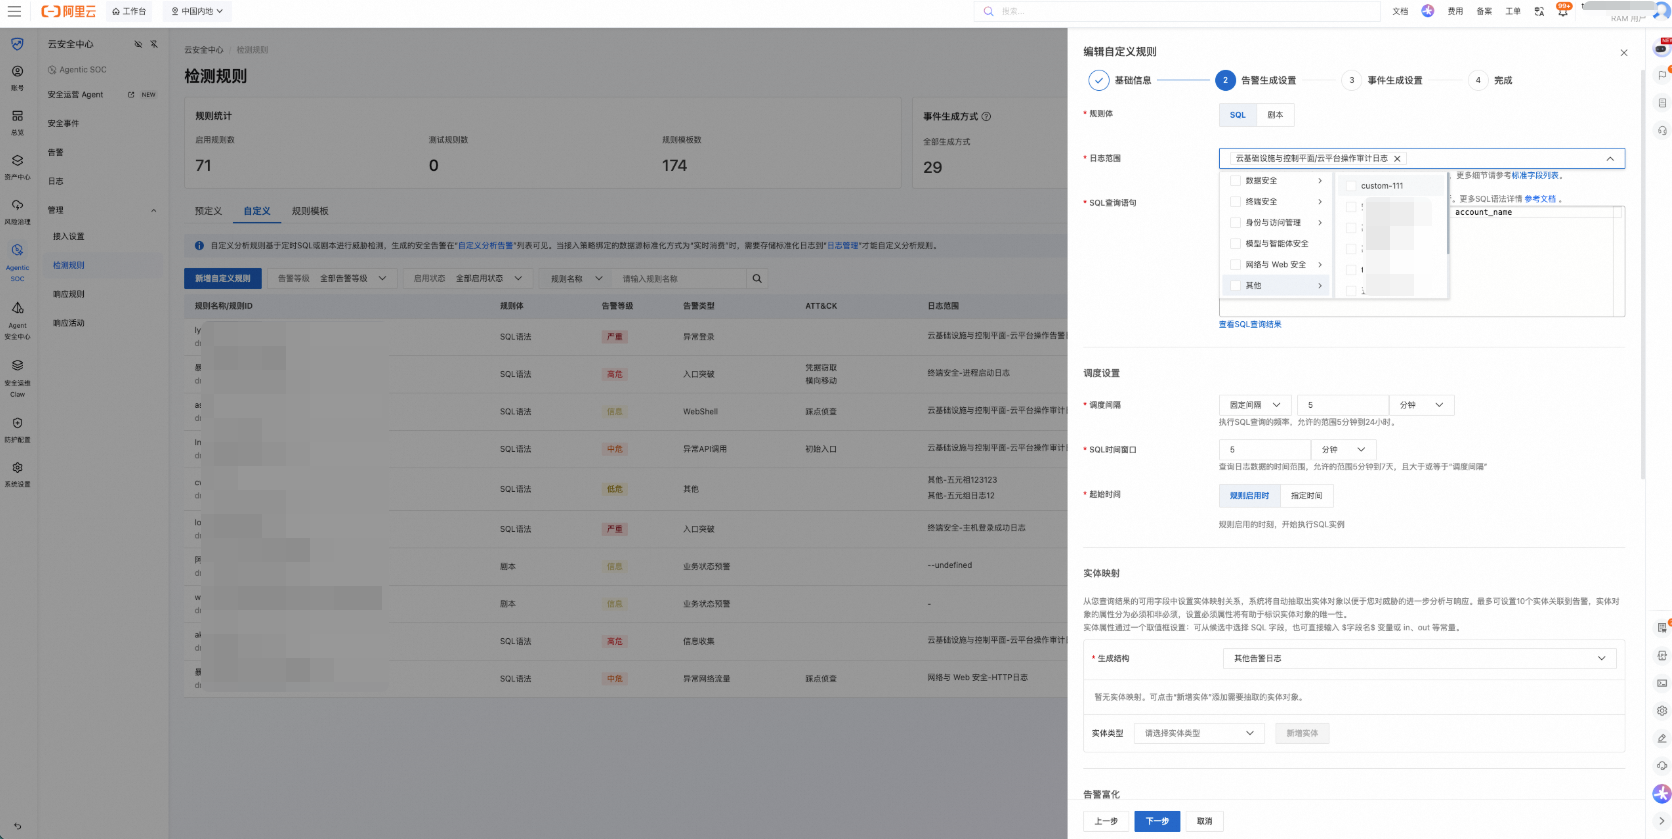Open the AI assistant icon in top bar

pos(1427,11)
